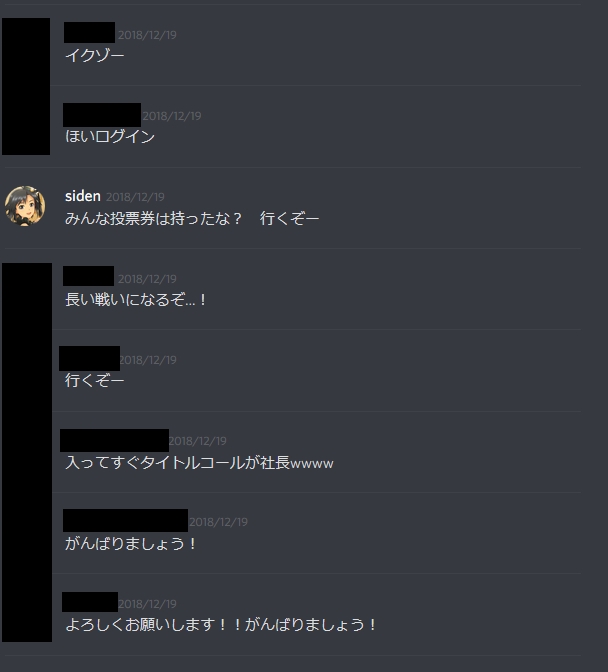608x672 pixels.
Task: Open siden's profile avatar picture
Action: [x=25, y=206]
